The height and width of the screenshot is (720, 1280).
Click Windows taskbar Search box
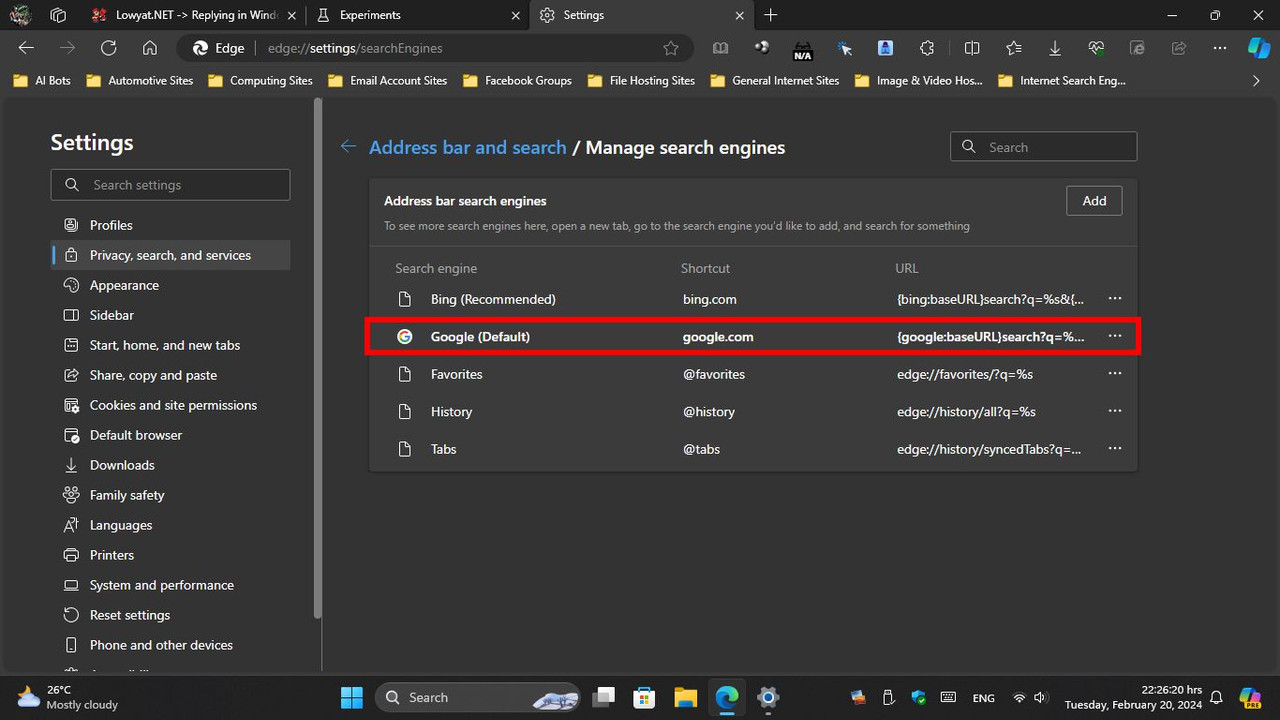pos(478,697)
